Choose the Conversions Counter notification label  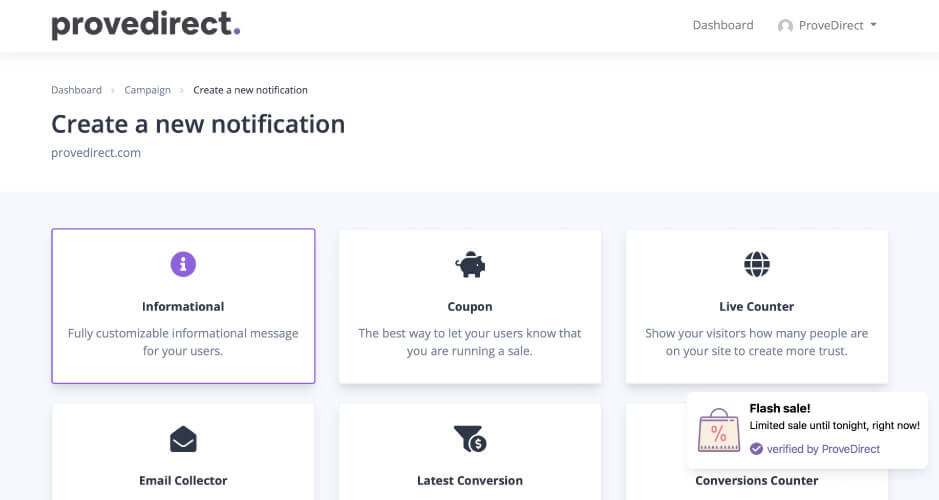pos(756,480)
